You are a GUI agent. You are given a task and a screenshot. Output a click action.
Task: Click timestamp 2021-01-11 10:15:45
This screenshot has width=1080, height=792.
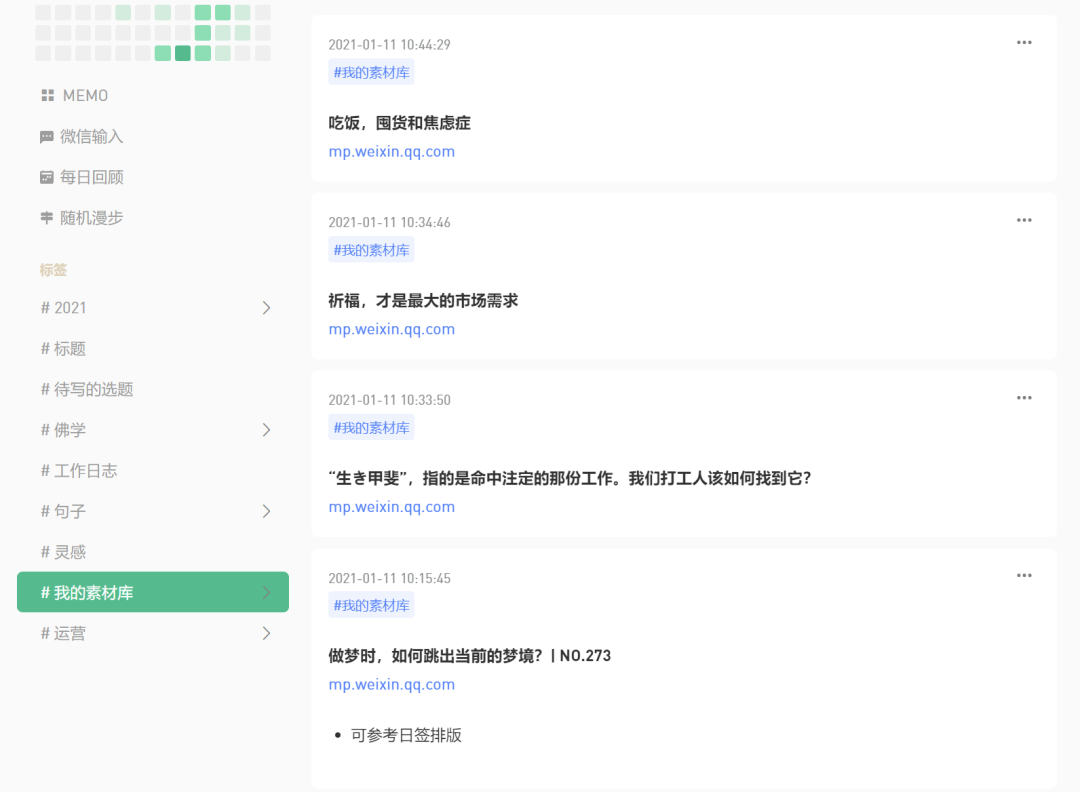[389, 579]
